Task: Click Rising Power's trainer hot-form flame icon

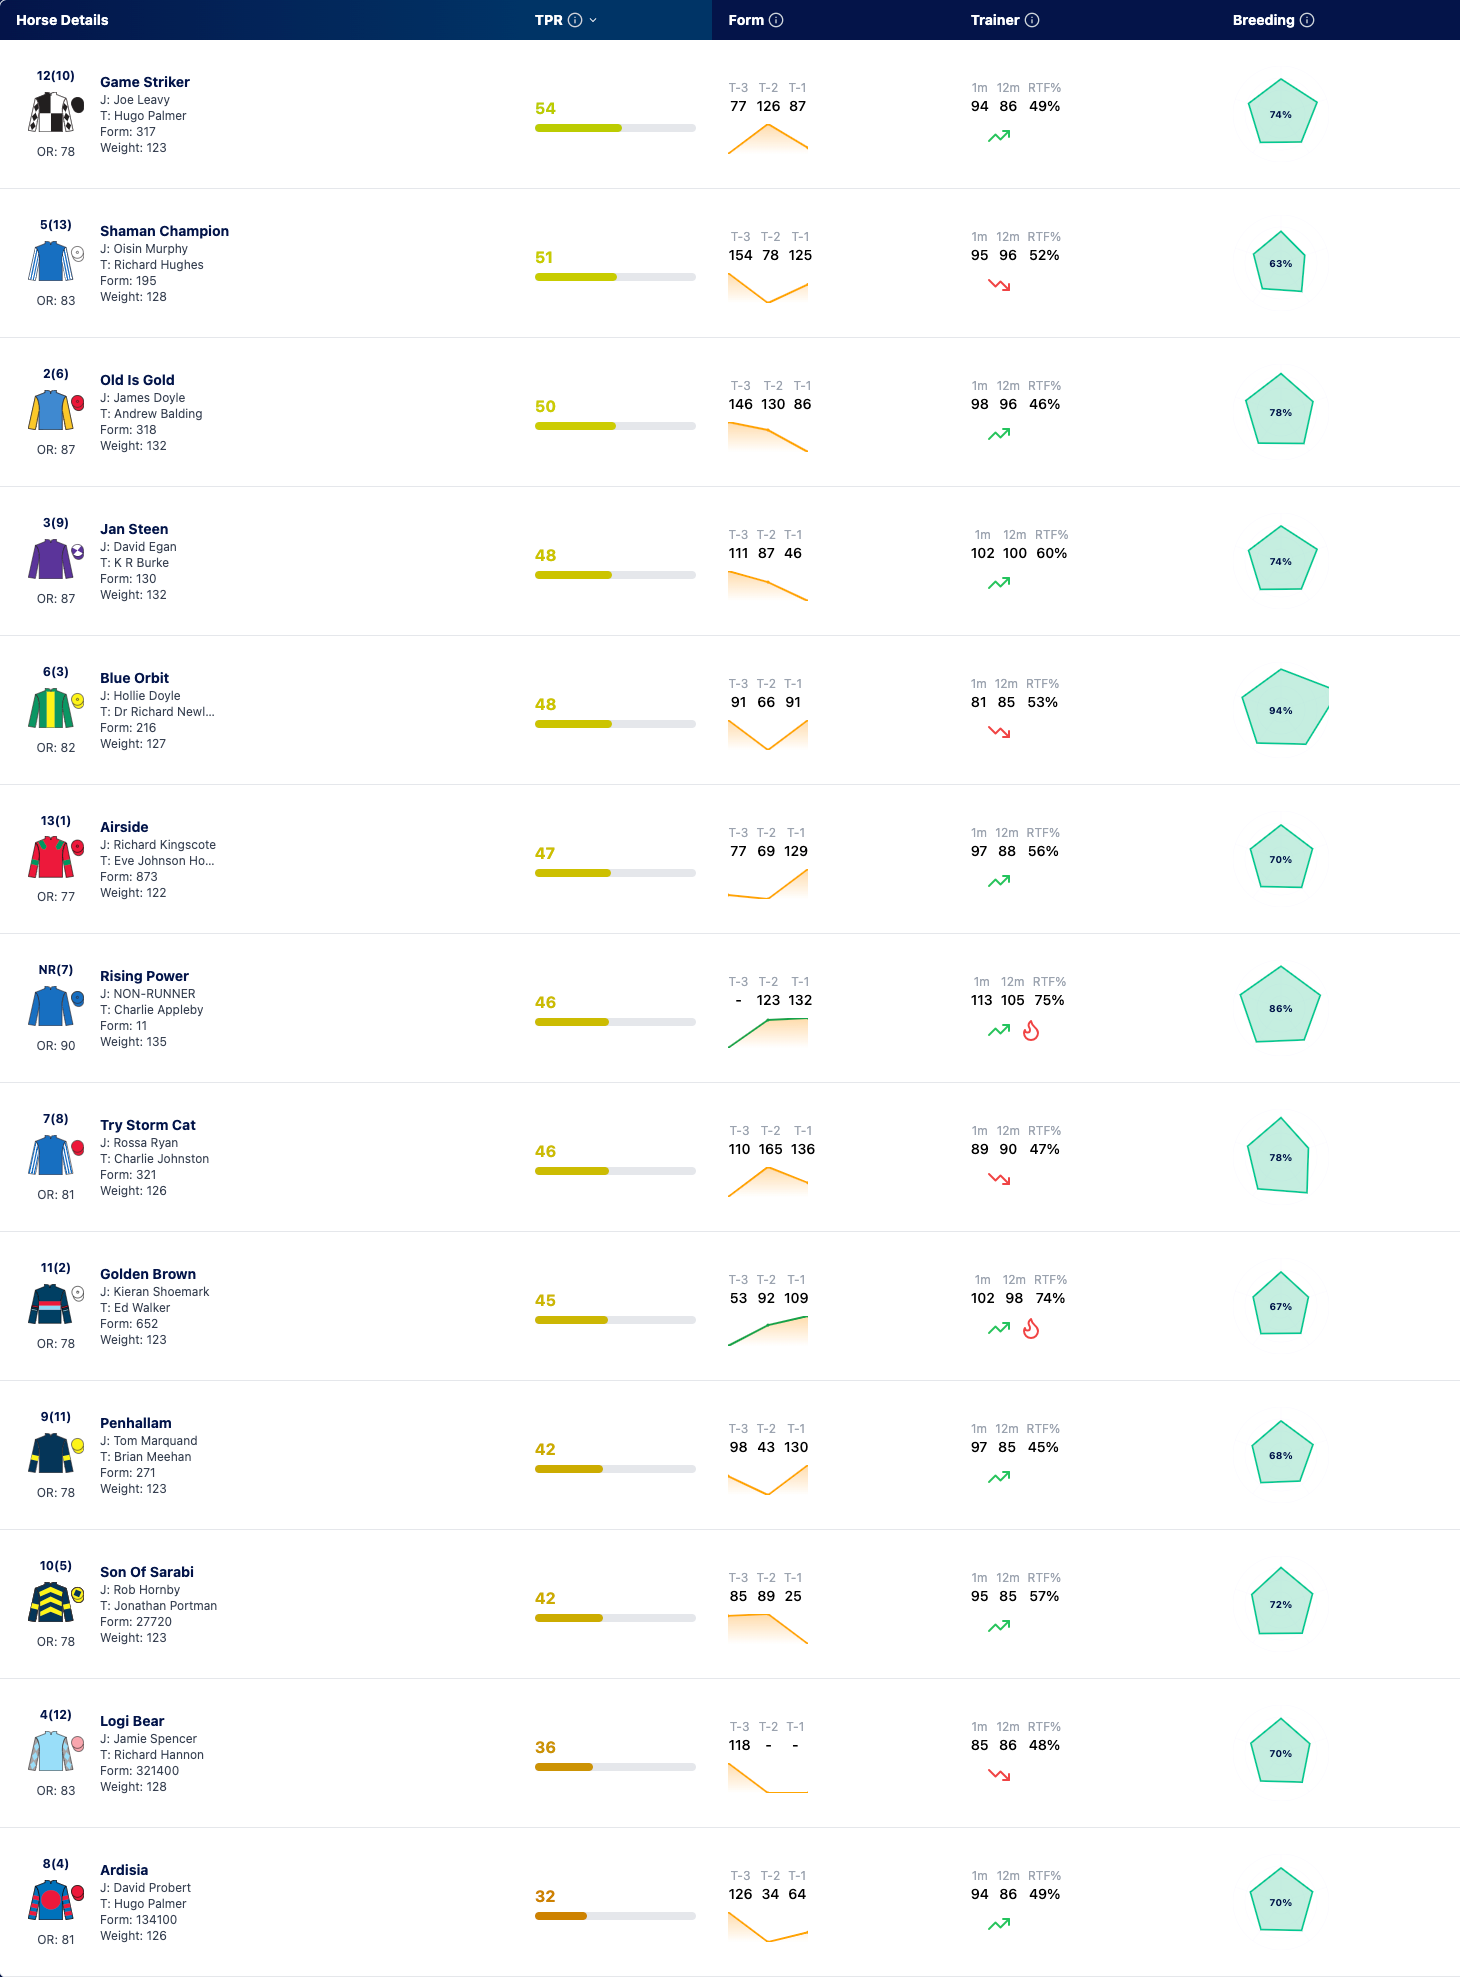Action: click(x=1031, y=1031)
